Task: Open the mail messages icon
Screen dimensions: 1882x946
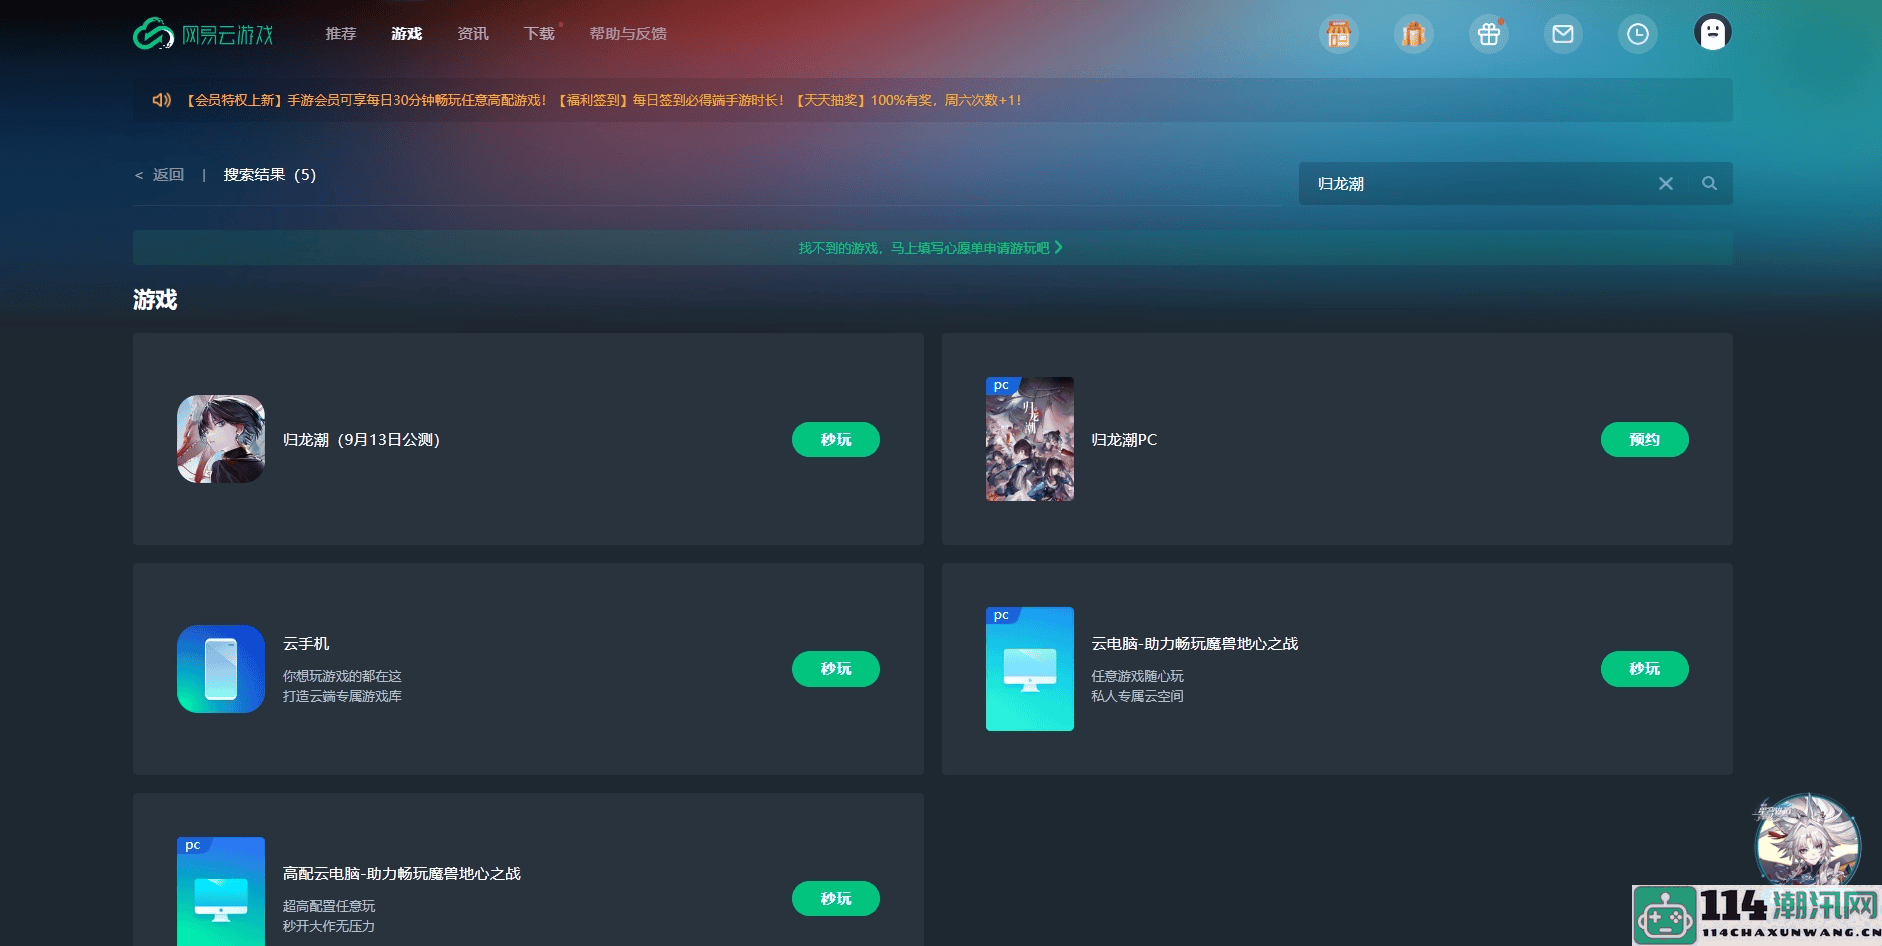Action: tap(1563, 34)
